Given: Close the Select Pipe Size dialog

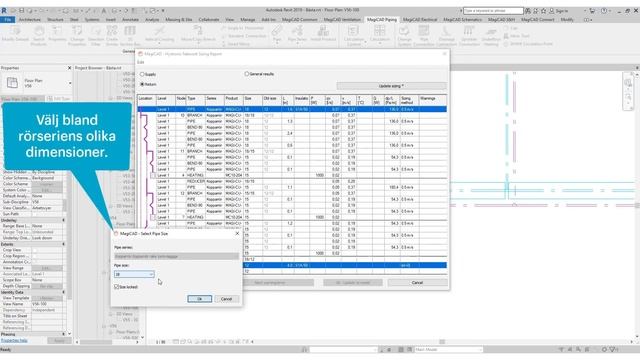Looking at the screenshot, I should point(237,233).
